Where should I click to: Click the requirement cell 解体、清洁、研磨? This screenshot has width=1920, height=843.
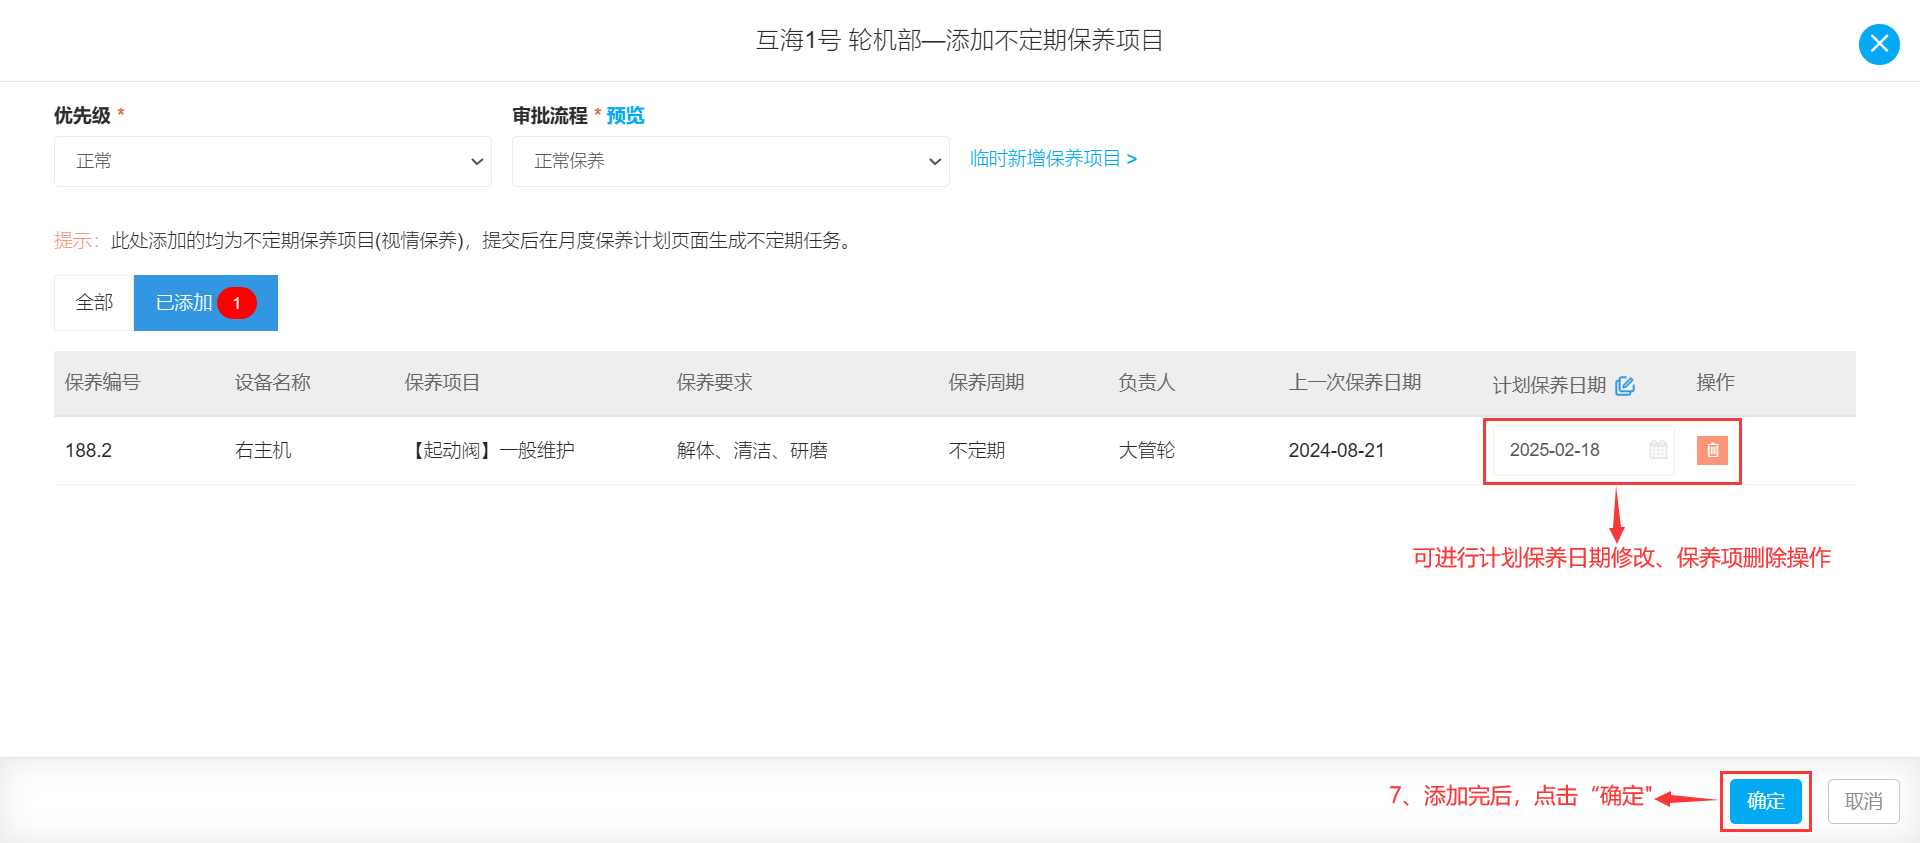(x=752, y=451)
